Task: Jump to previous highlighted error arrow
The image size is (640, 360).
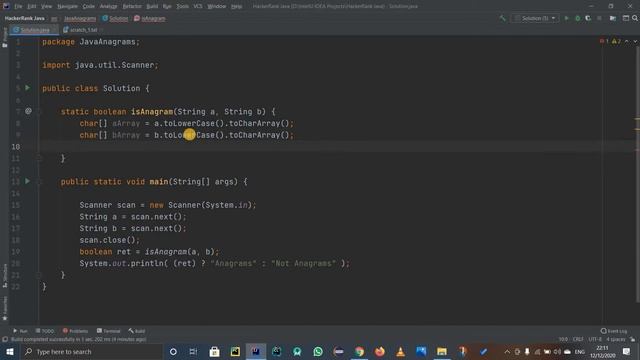Action: [627, 41]
